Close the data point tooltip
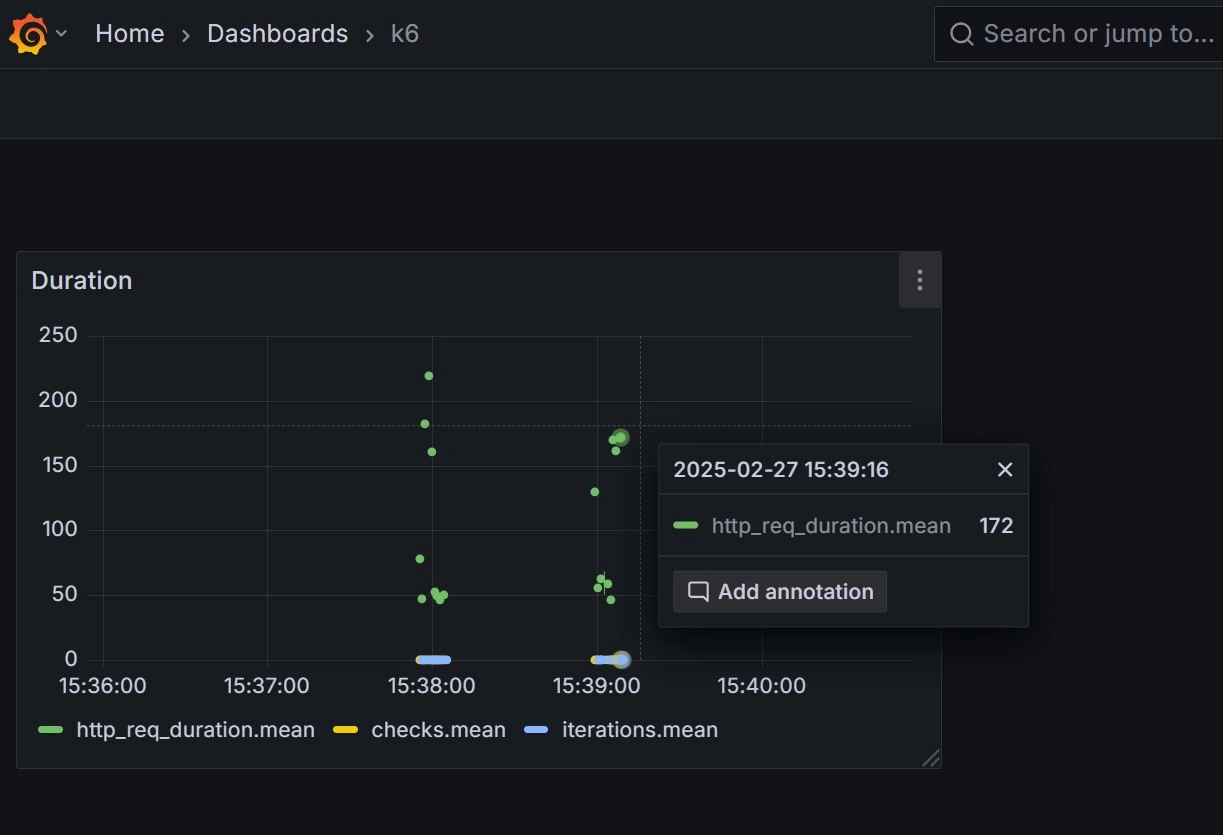Screen dimensions: 1223x835 1005,470
